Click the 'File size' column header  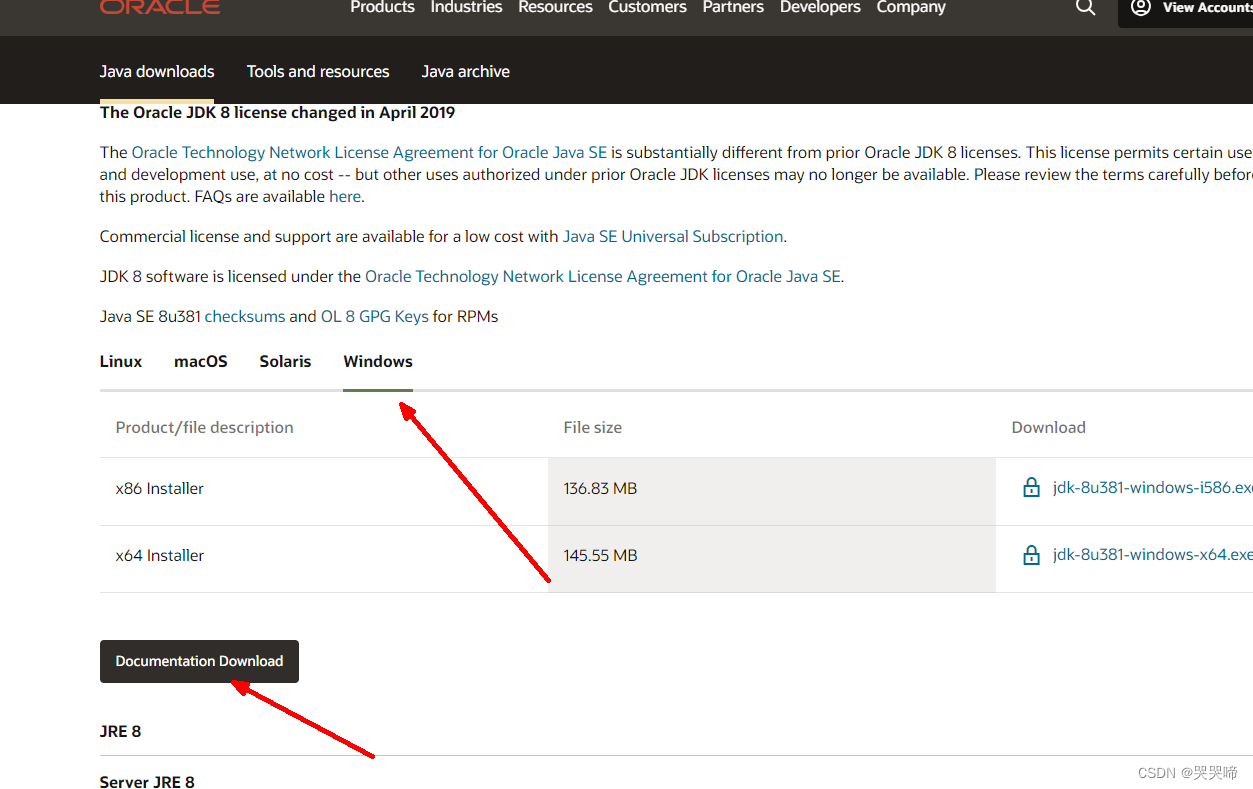pos(593,427)
